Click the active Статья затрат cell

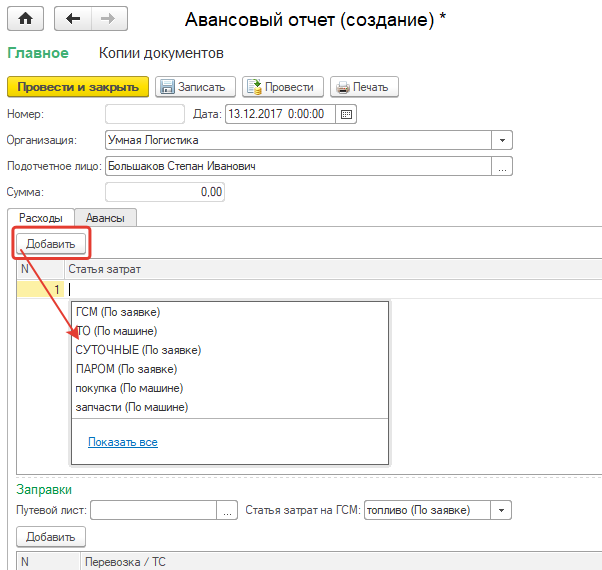point(333,289)
